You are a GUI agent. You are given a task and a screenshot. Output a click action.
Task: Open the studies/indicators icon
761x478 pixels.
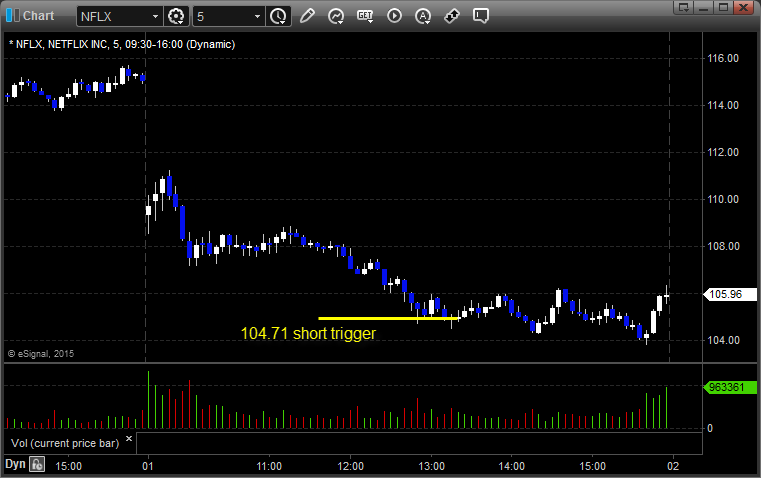(336, 16)
